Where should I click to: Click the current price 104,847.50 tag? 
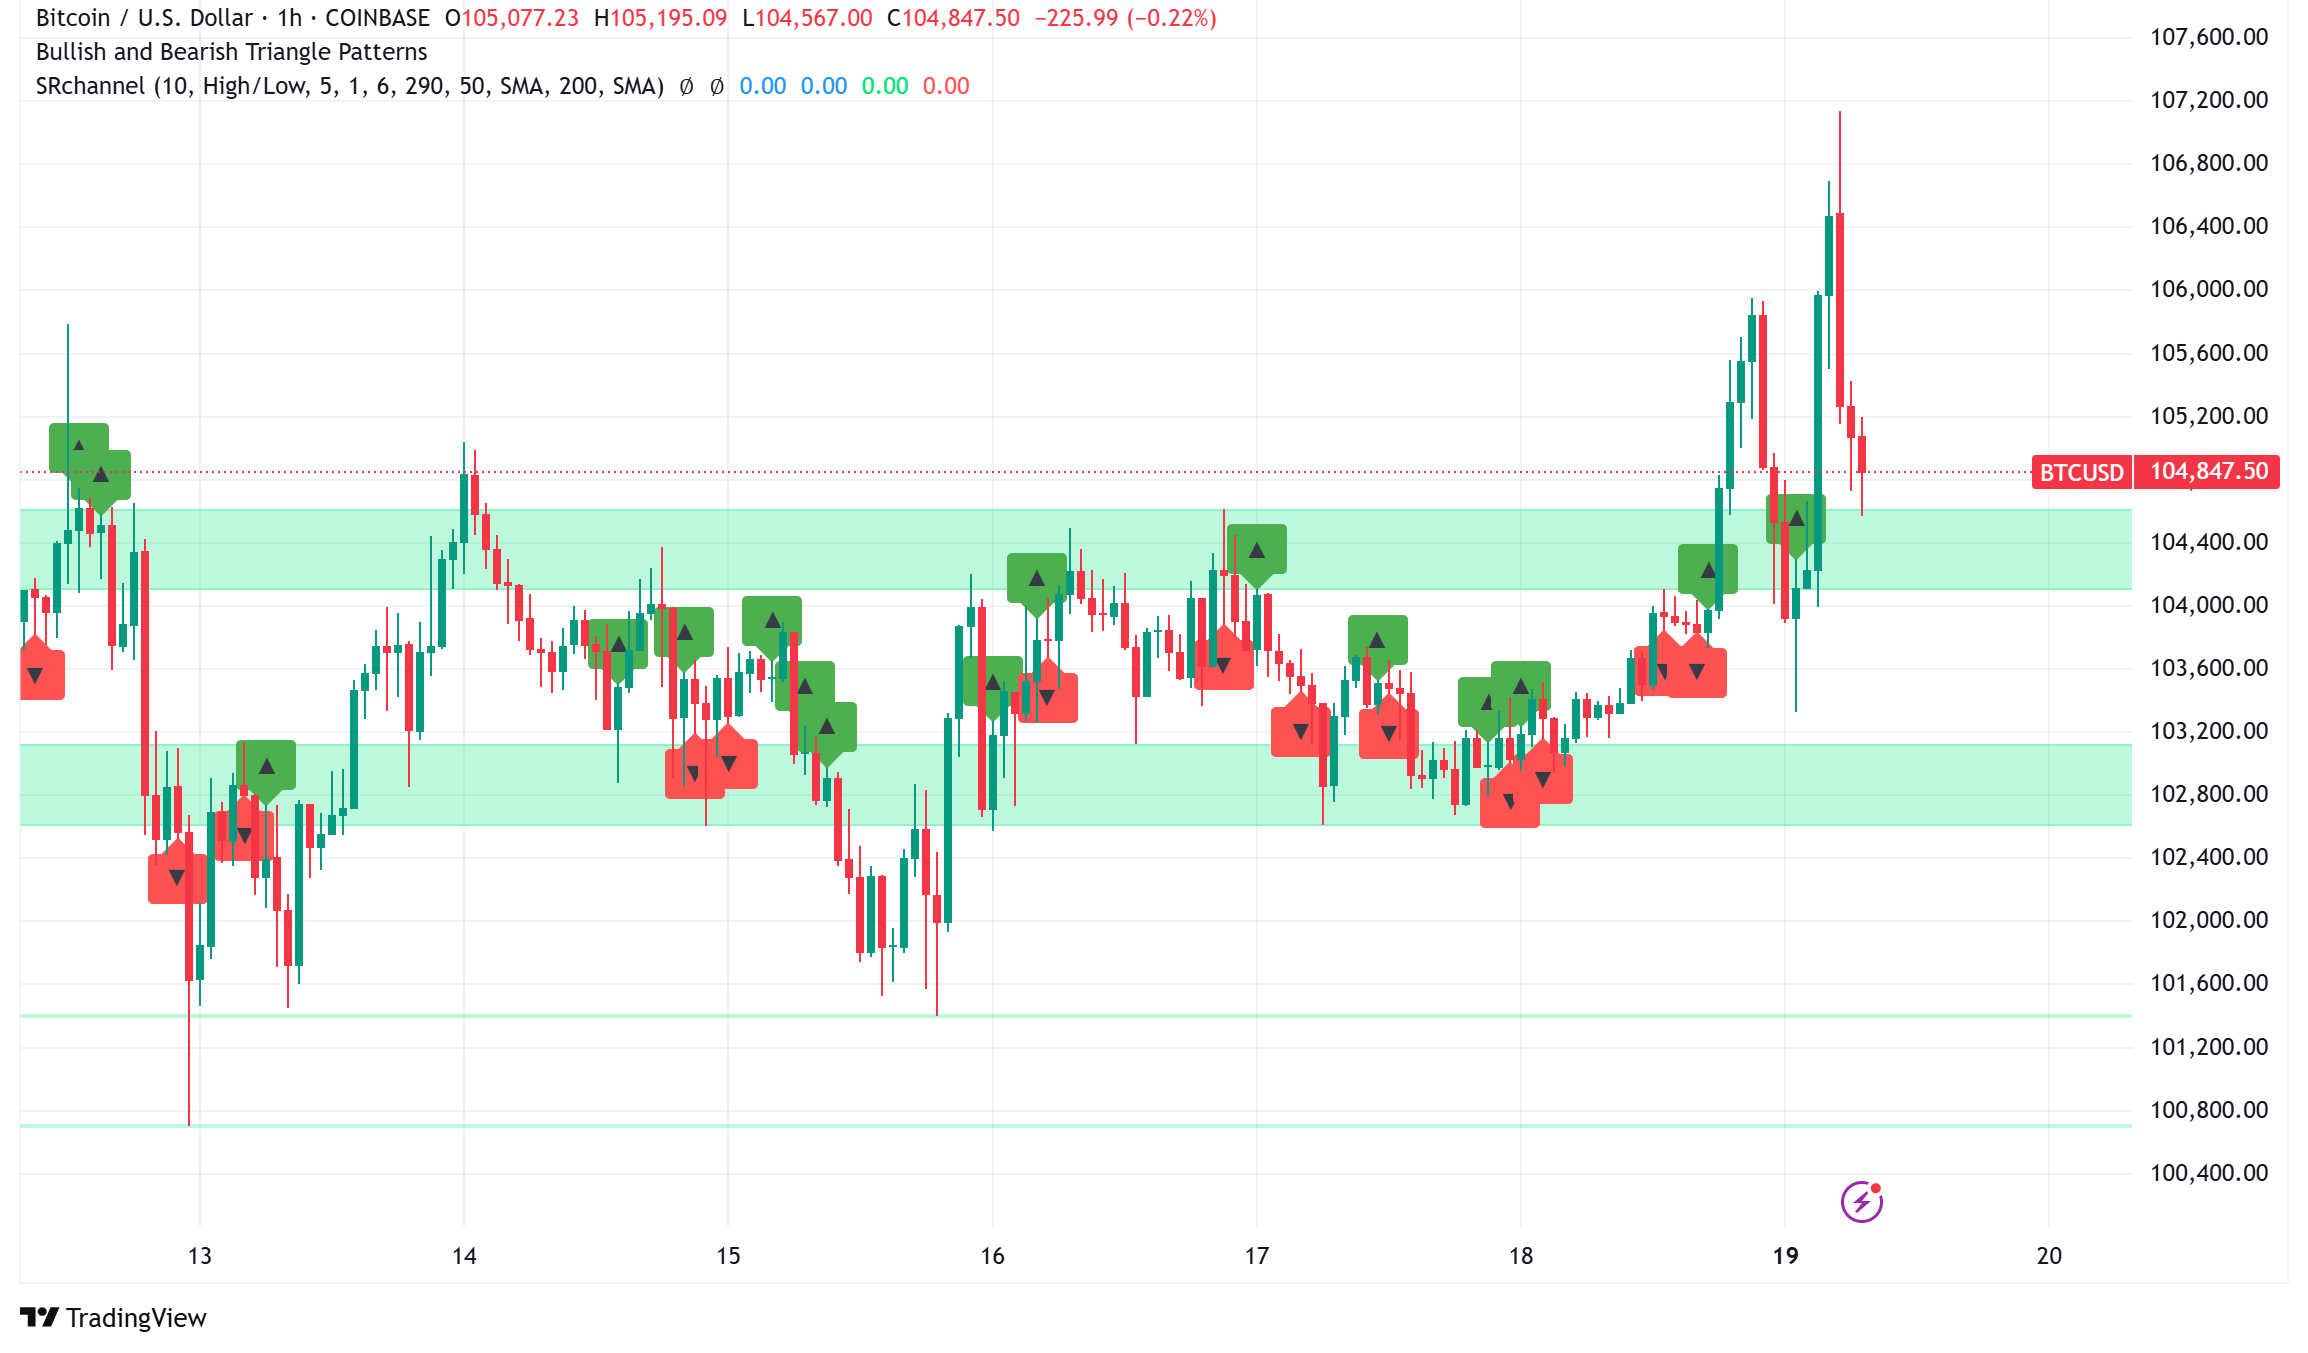coord(2208,472)
